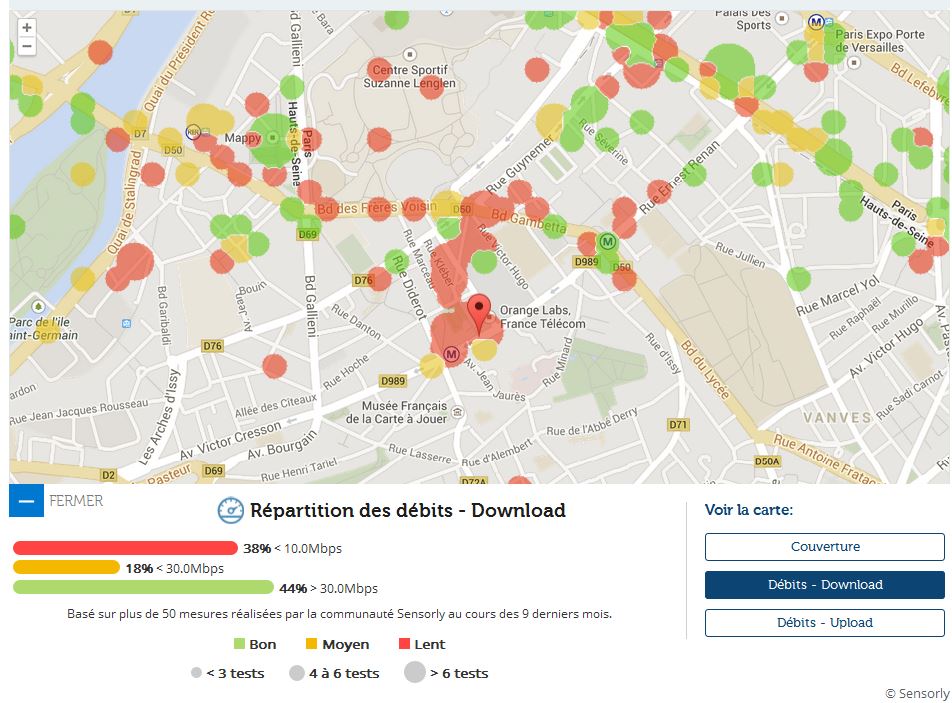Click the red Lent legend swatch
The image size is (952, 703).
[x=405, y=645]
